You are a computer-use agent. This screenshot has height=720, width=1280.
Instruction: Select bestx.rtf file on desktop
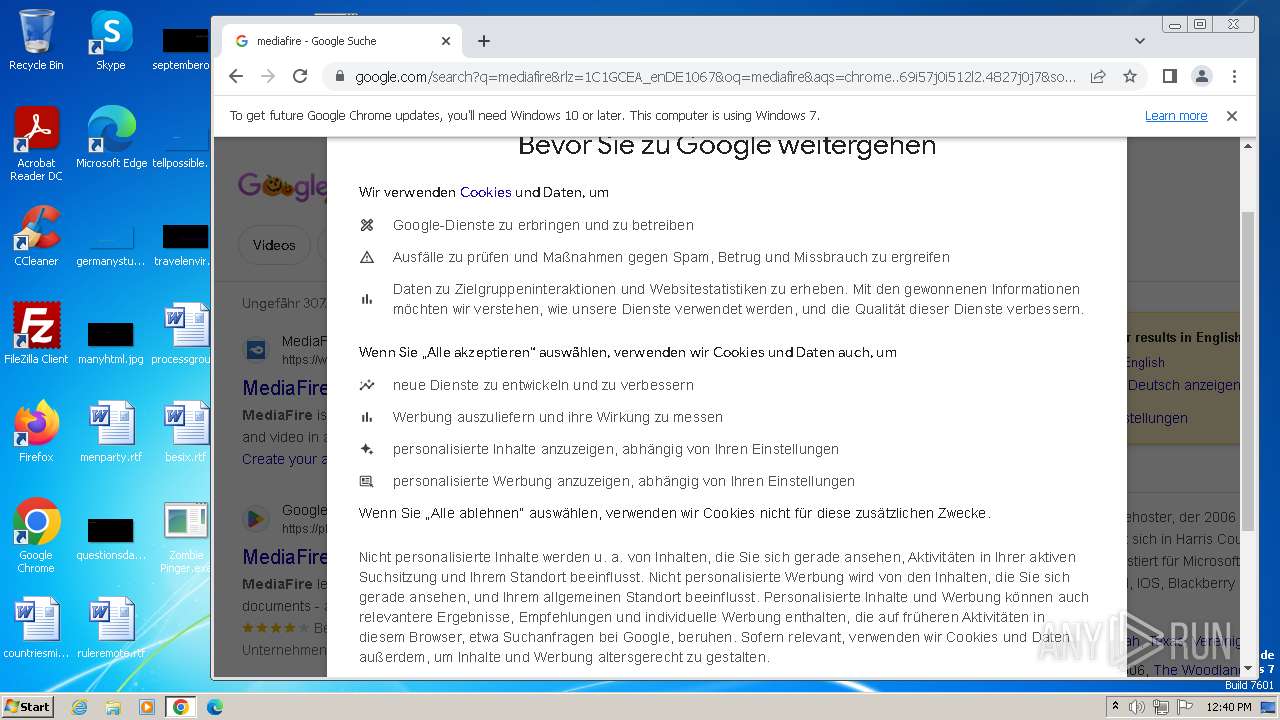tap(186, 431)
